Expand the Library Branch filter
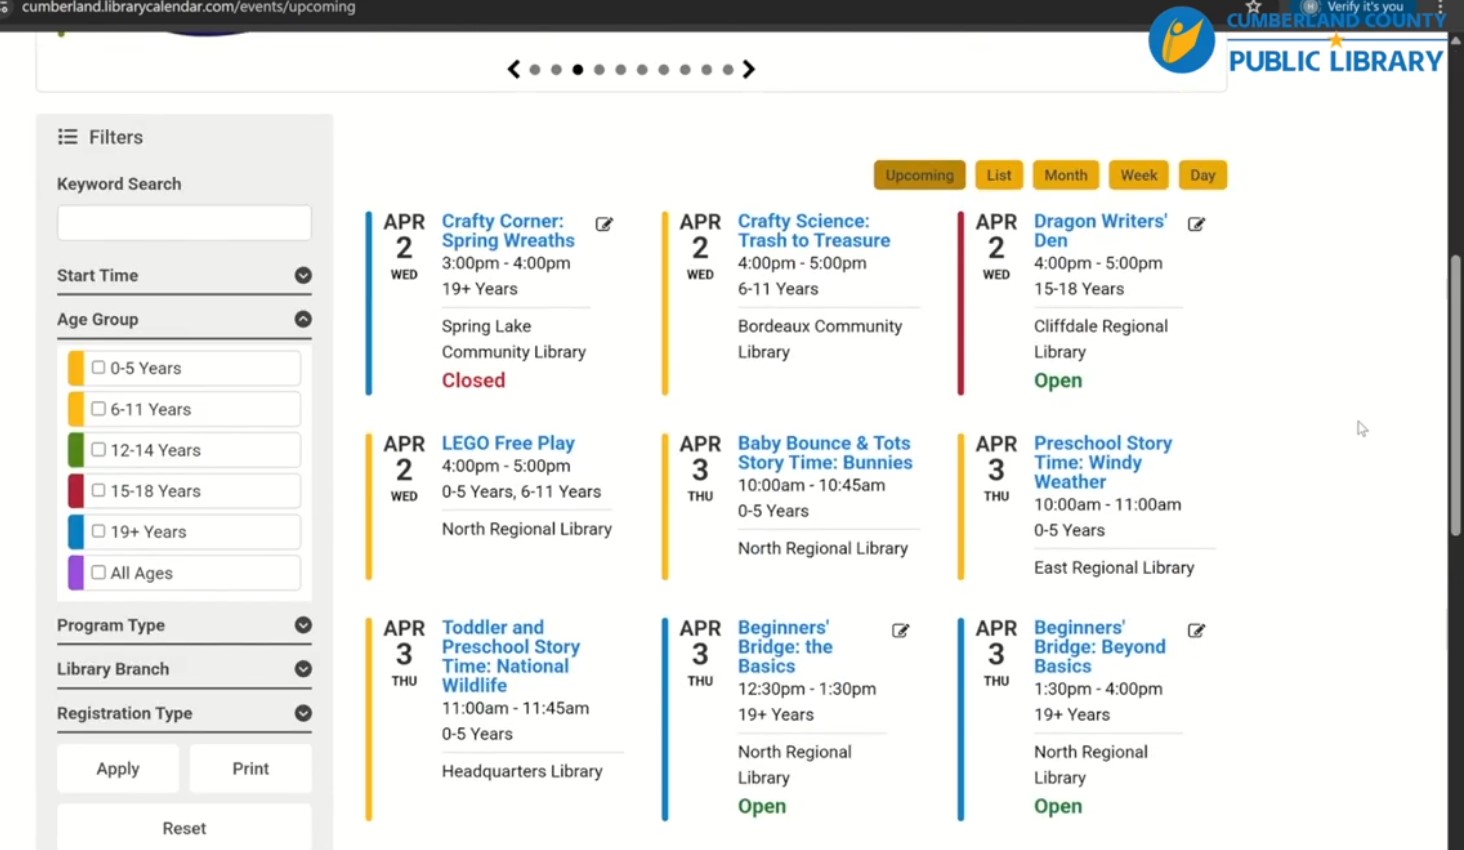The width and height of the screenshot is (1464, 850). tap(303, 669)
